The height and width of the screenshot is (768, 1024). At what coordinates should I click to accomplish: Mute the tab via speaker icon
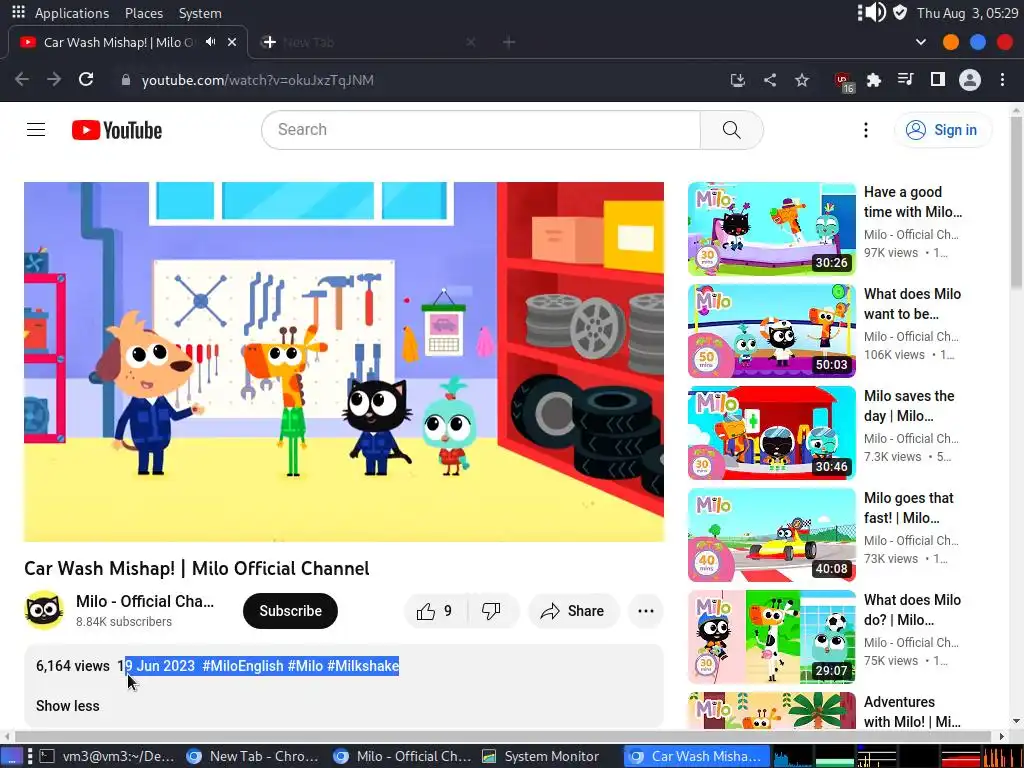pos(210,42)
